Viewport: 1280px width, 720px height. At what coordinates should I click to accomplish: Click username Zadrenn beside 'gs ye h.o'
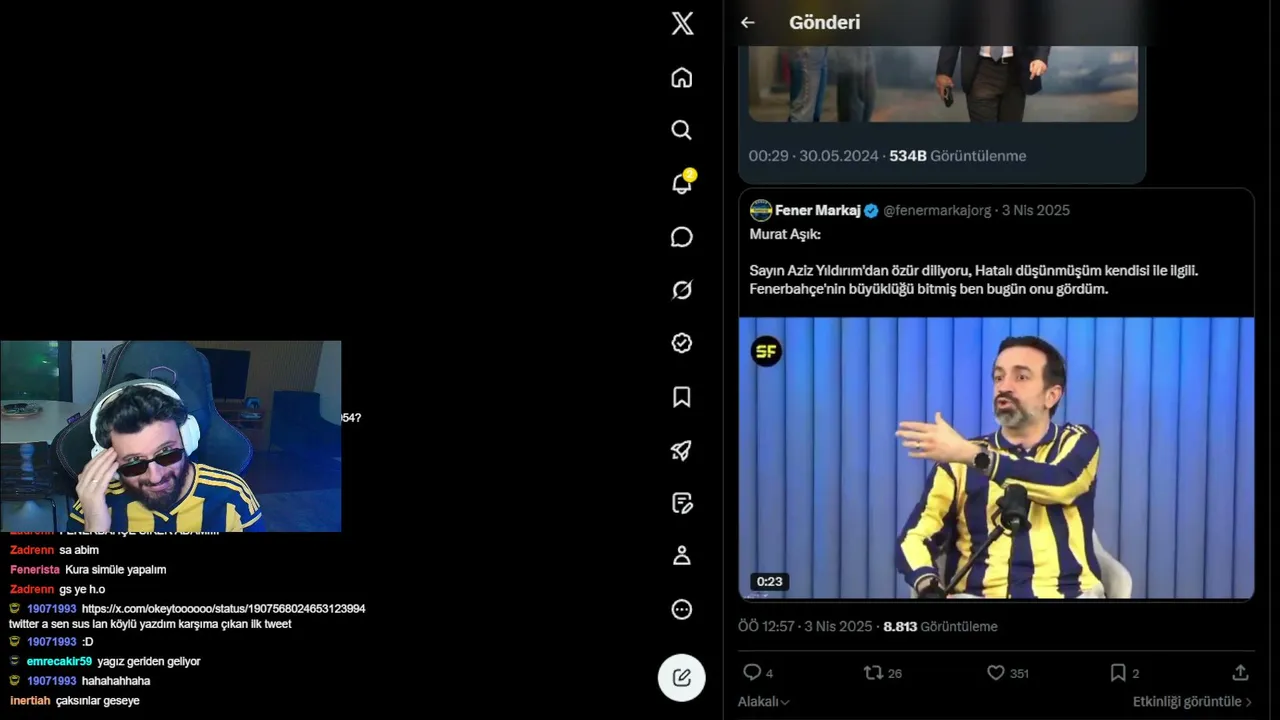31,590
